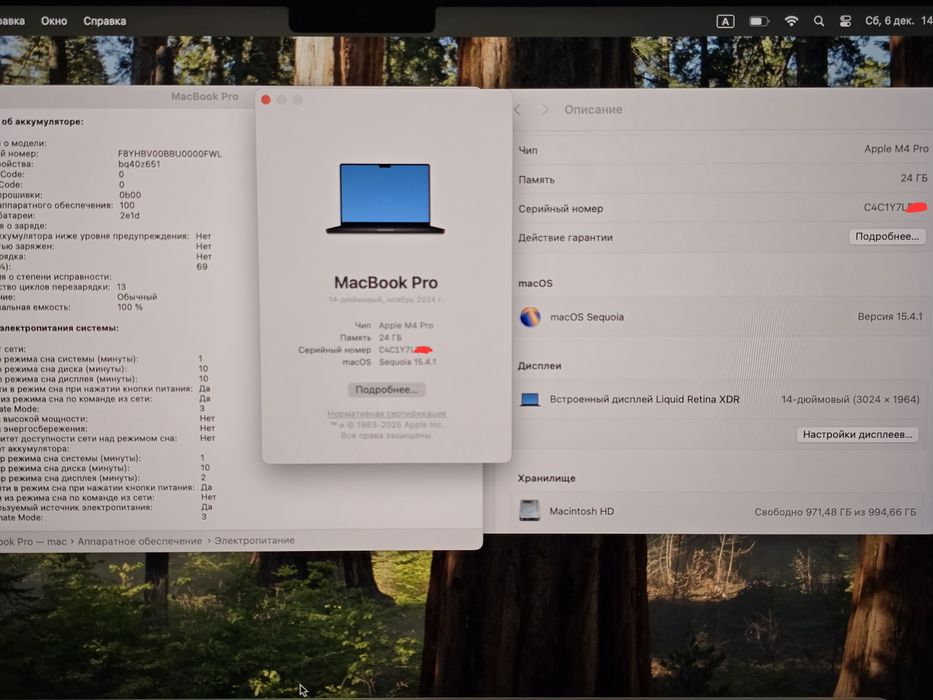933x700 pixels.
Task: Click the firmware version value 0b00
Action: 130,195
